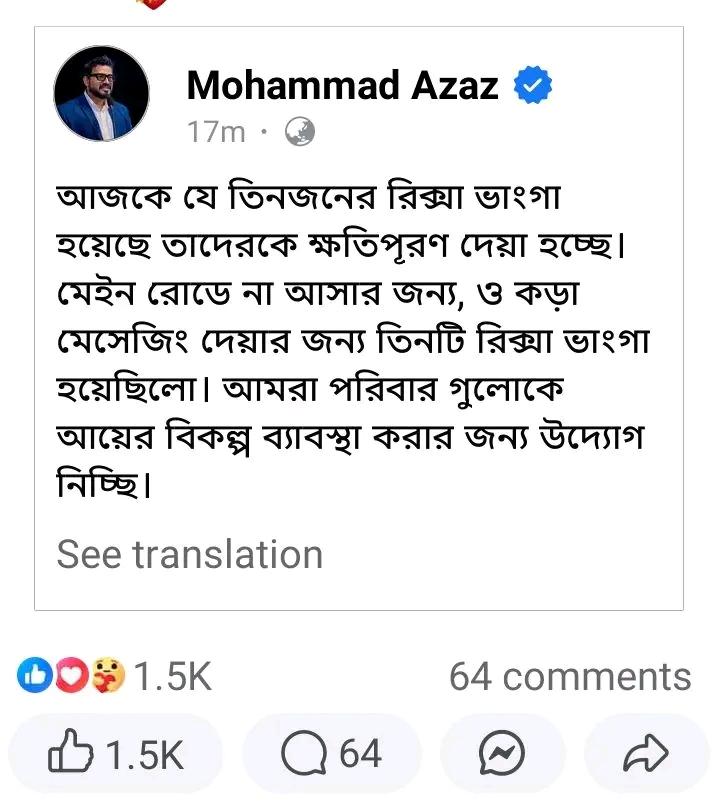Screen dimensions: 719x802
Task: Open the Mohammad Azaz profile name link
Action: click(342, 85)
